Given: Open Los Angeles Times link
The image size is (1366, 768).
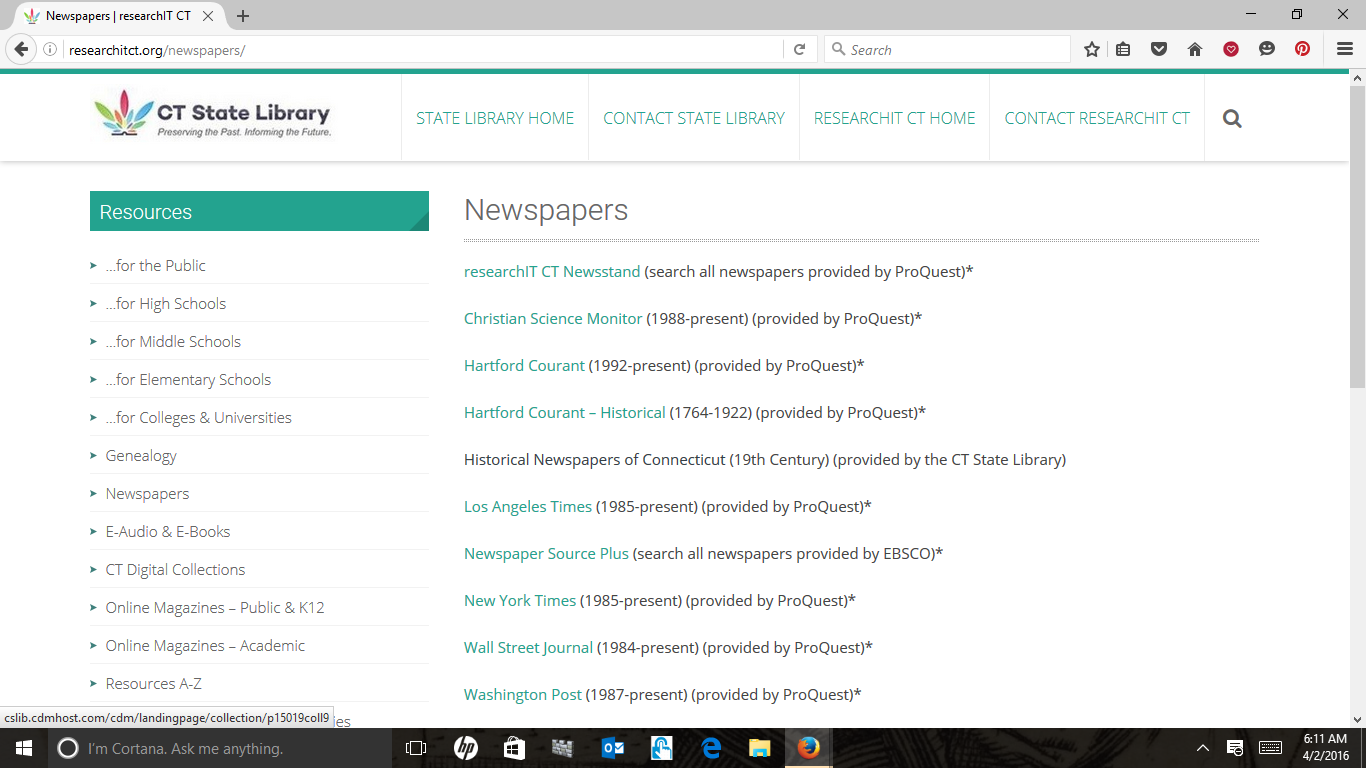Looking at the screenshot, I should coord(528,506).
